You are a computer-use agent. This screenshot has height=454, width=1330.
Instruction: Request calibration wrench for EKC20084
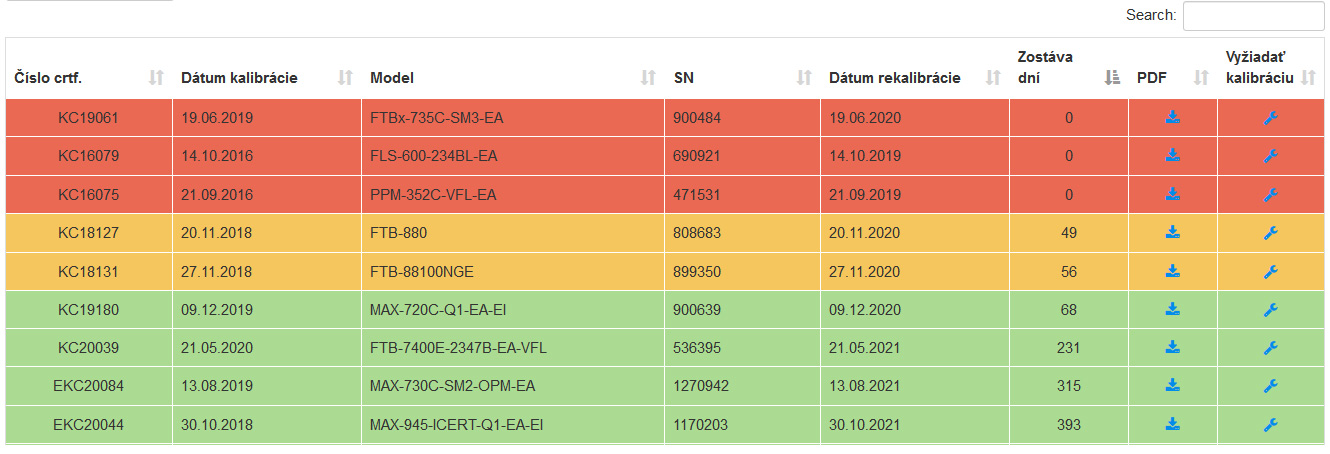click(x=1271, y=386)
